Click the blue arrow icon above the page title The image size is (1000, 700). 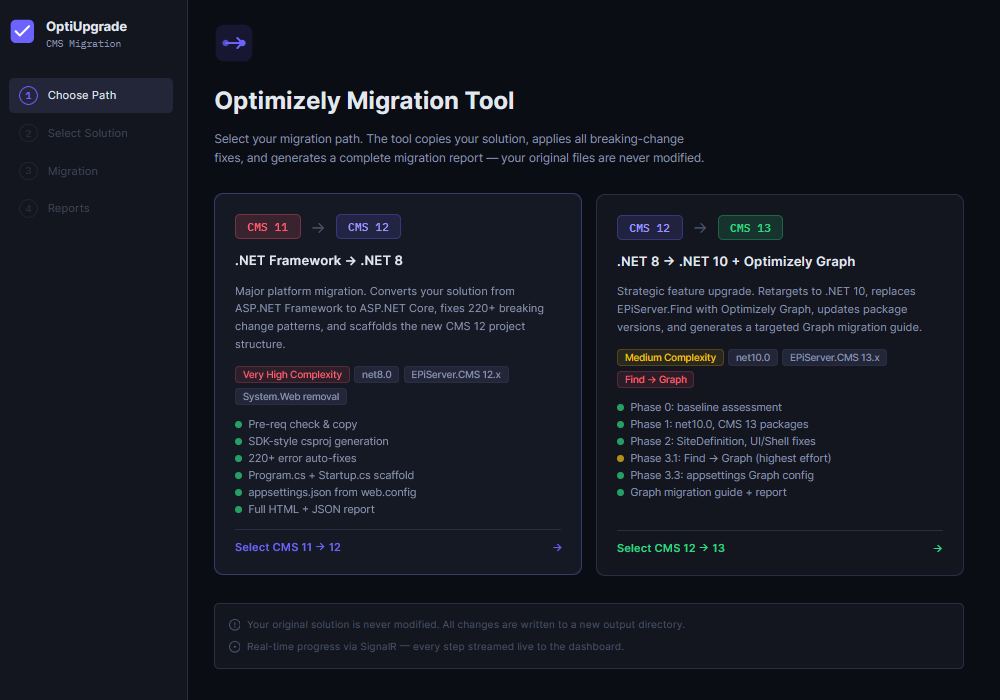[x=233, y=43]
